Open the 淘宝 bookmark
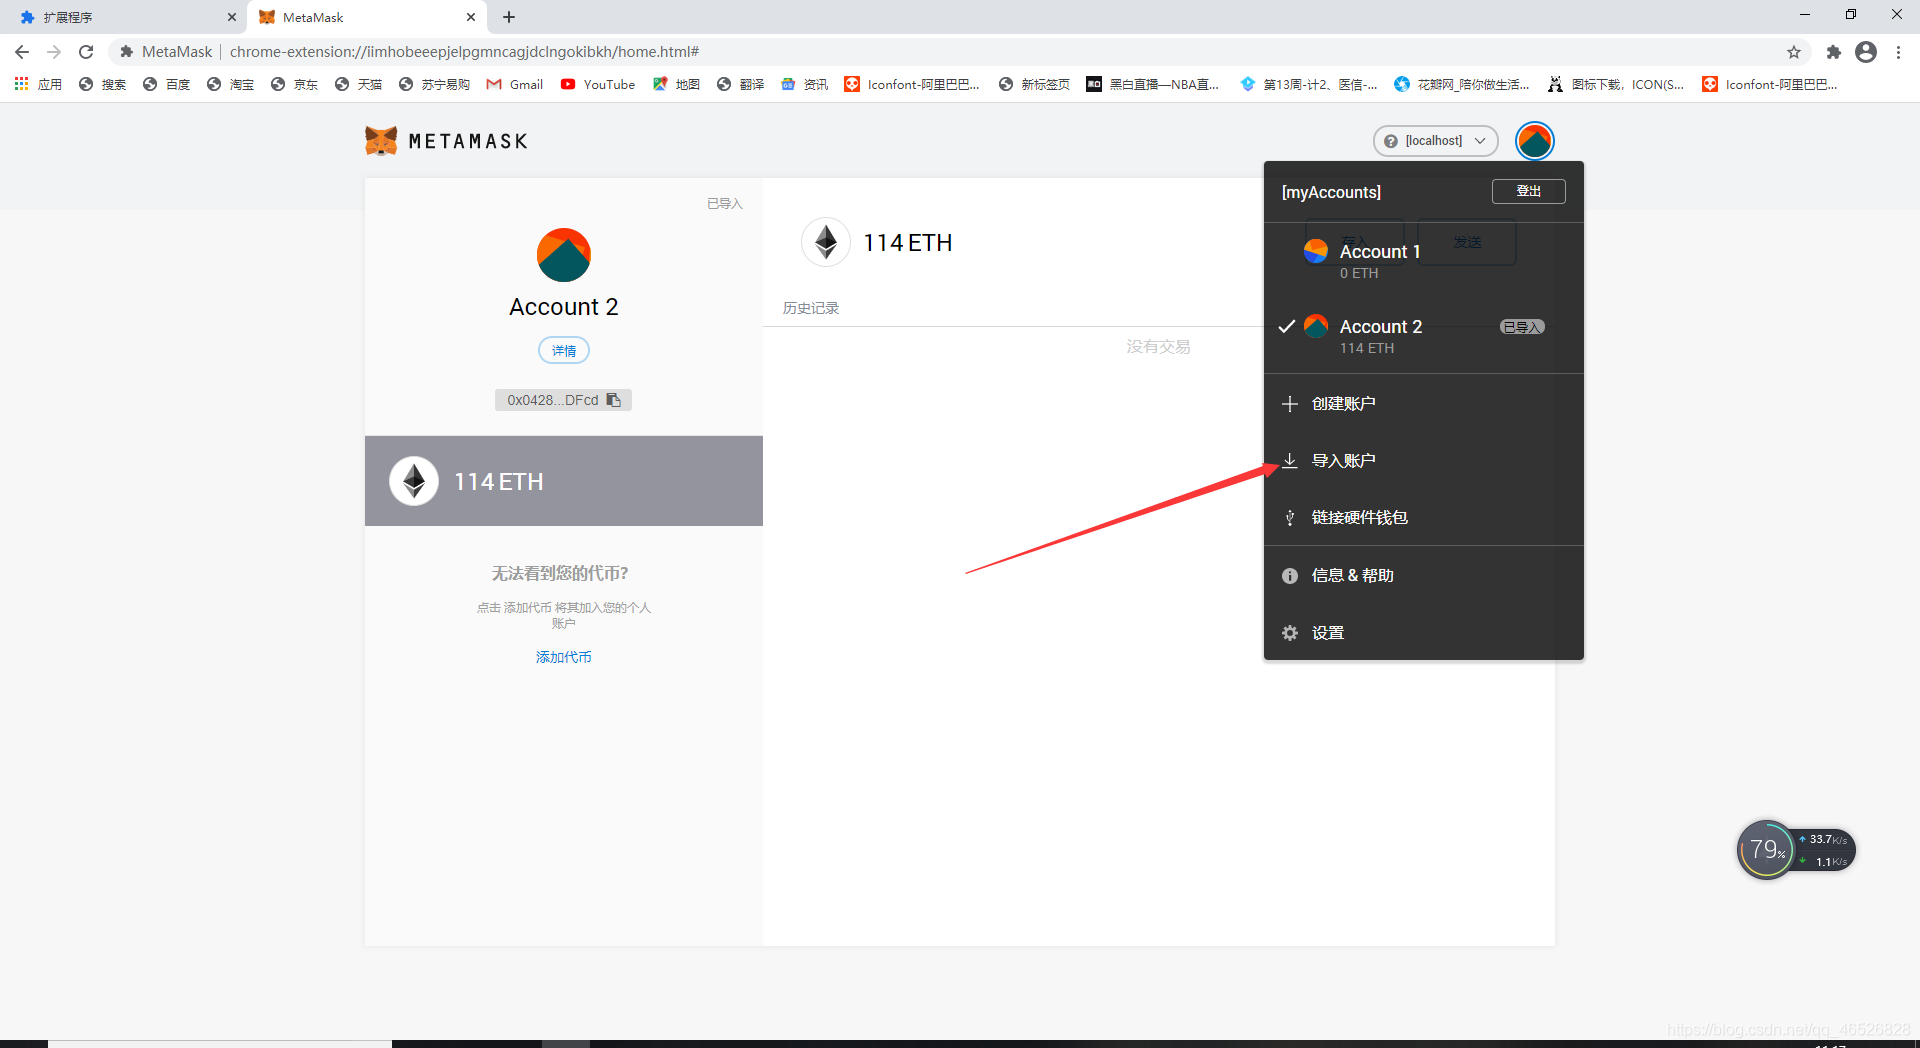1920x1048 pixels. (x=230, y=84)
